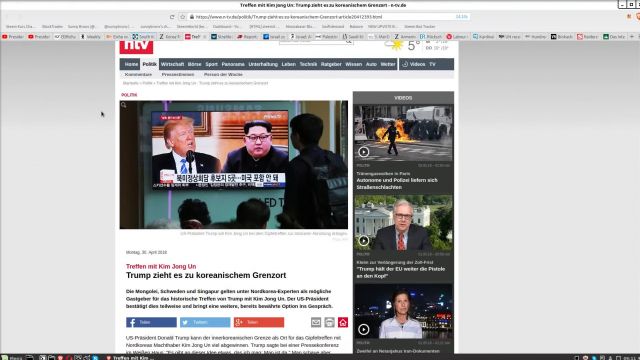Switch to the 'Das letz' browser tab
Viewport: 640px width, 360px height.
click(x=614, y=37)
